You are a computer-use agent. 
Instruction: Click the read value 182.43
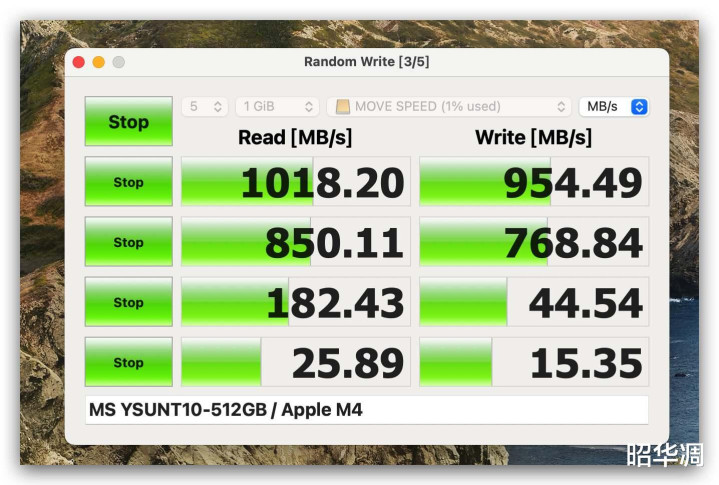(x=296, y=302)
